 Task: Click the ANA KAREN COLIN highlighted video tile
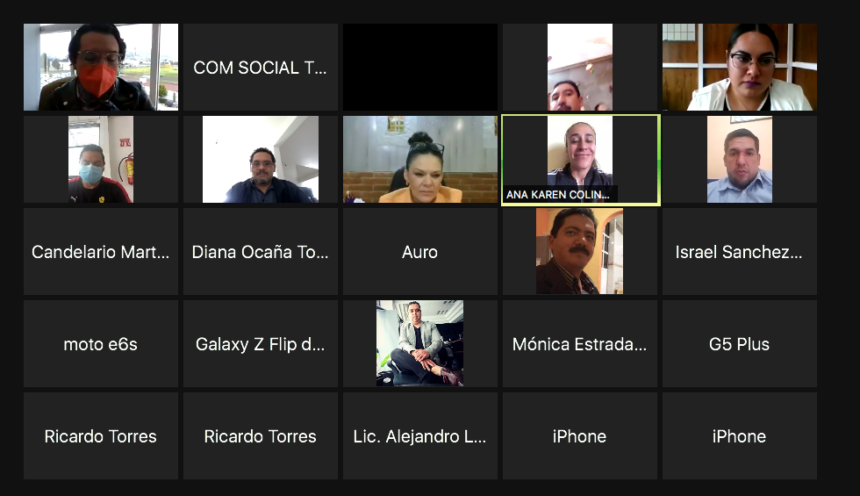pos(580,160)
